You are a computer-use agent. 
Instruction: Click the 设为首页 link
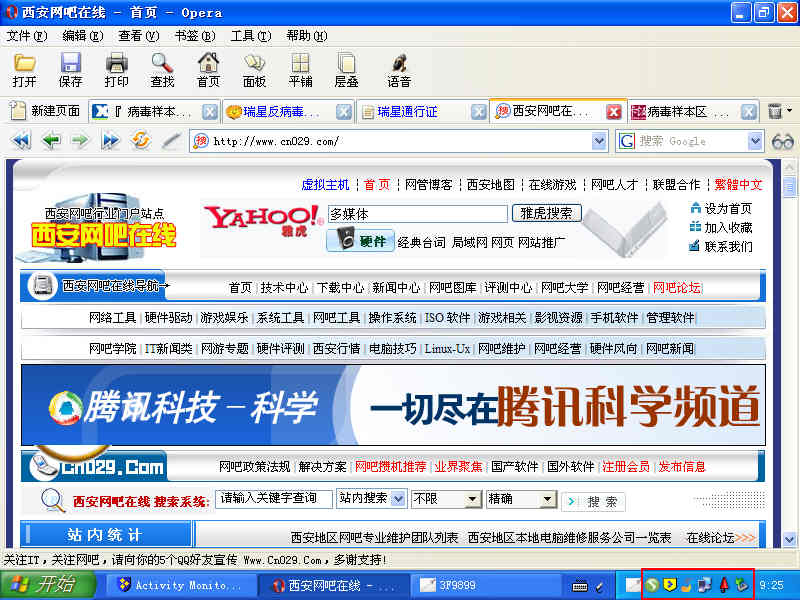coord(728,209)
